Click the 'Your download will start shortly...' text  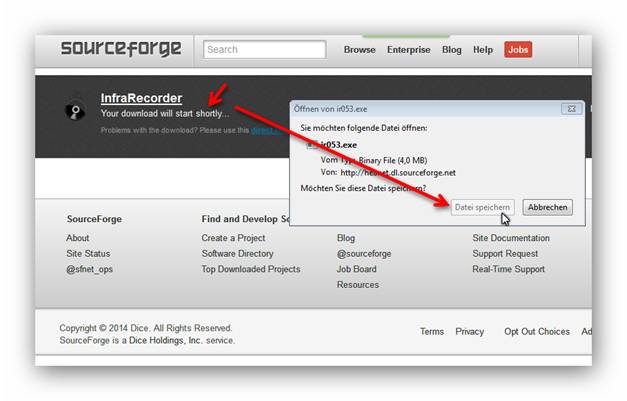(165, 114)
